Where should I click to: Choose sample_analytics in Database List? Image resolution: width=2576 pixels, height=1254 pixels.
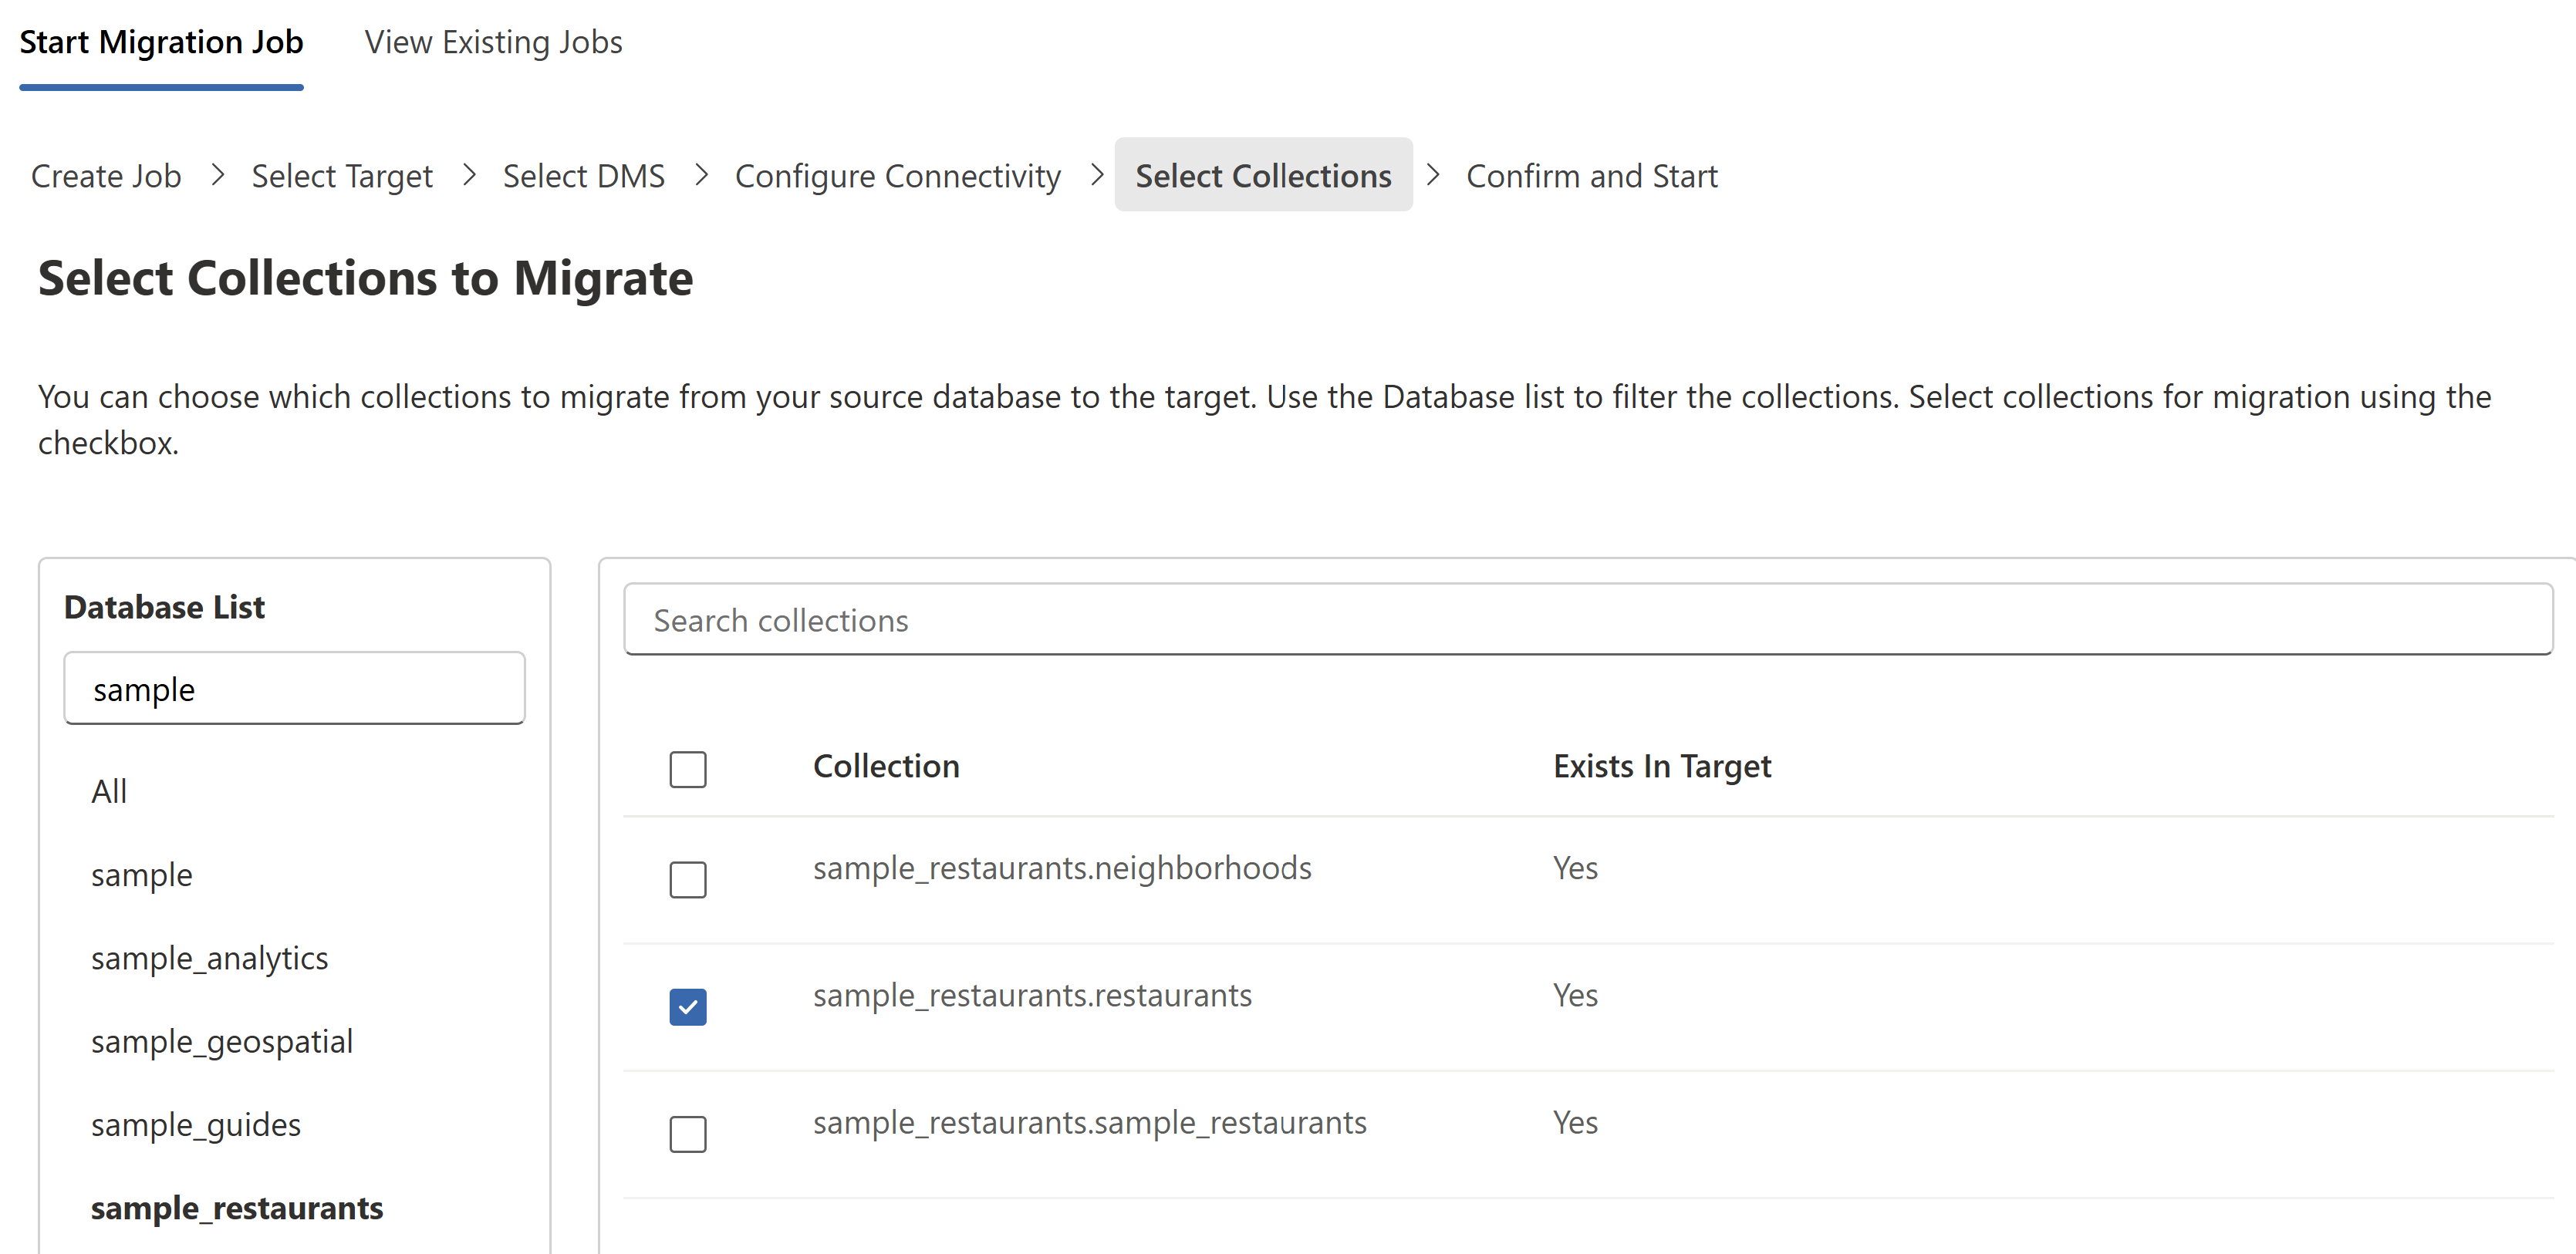209,958
